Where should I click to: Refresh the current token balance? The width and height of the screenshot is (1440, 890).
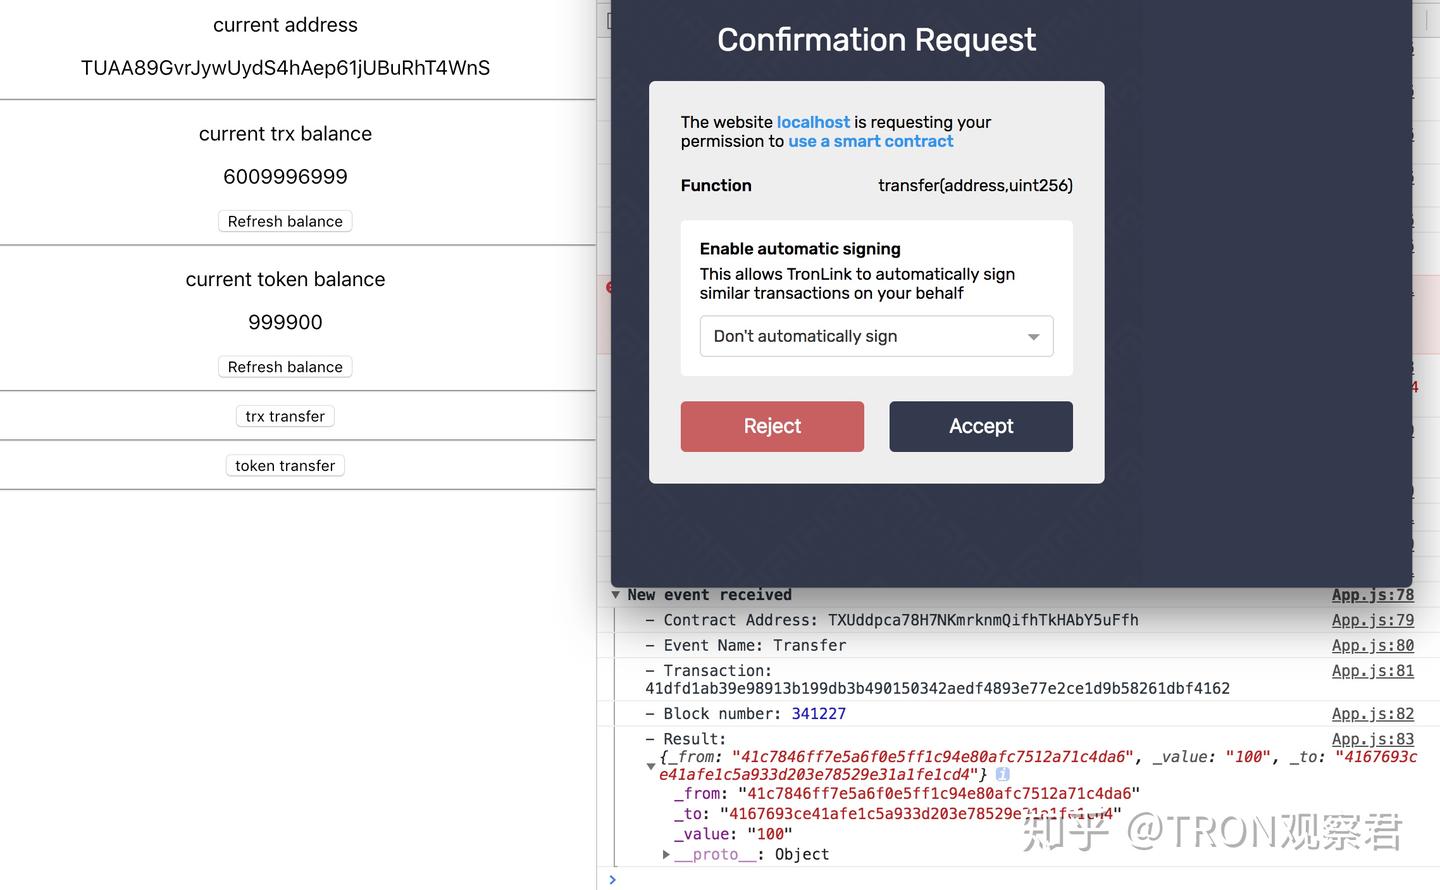(285, 367)
